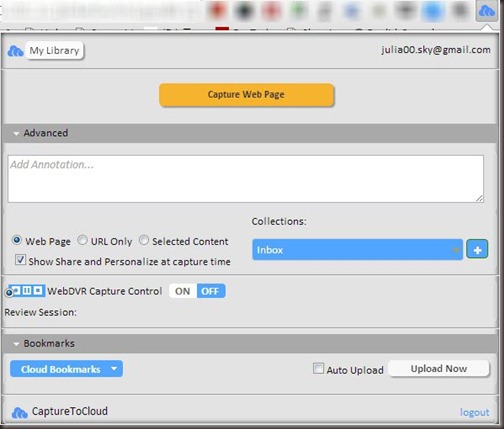The width and height of the screenshot is (504, 429).
Task: Click the WebDVR pause icon
Action: click(27, 290)
